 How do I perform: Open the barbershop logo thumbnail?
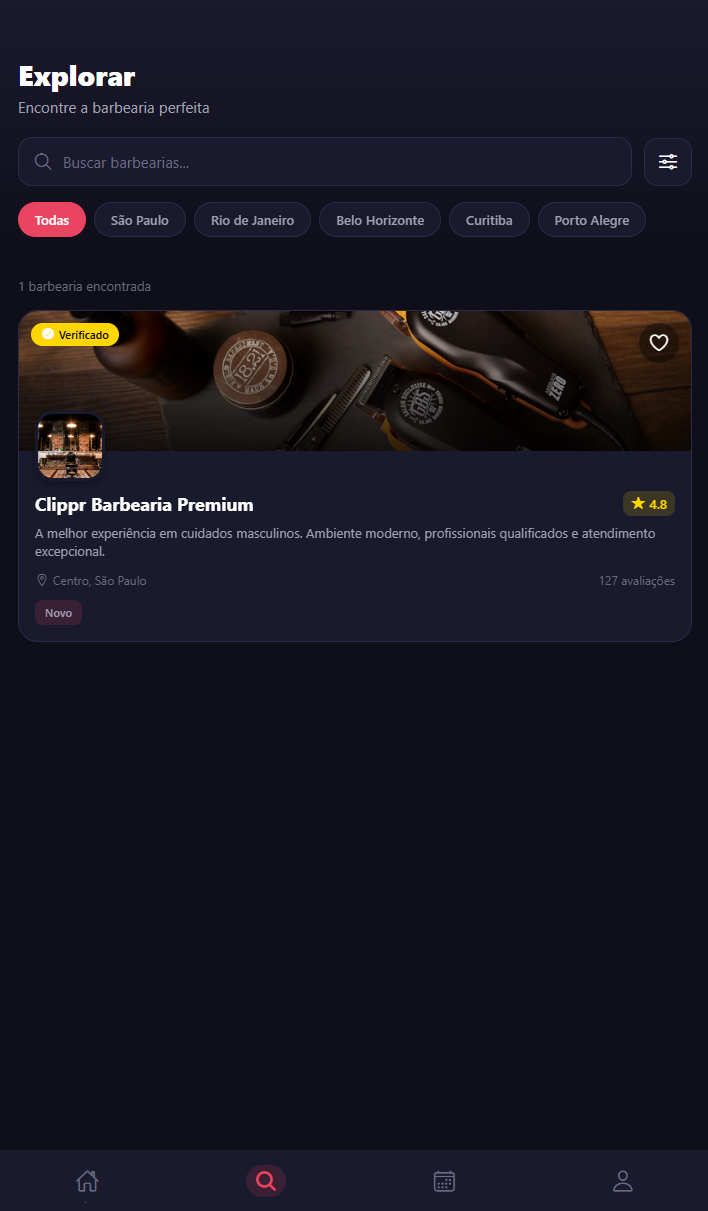point(70,446)
